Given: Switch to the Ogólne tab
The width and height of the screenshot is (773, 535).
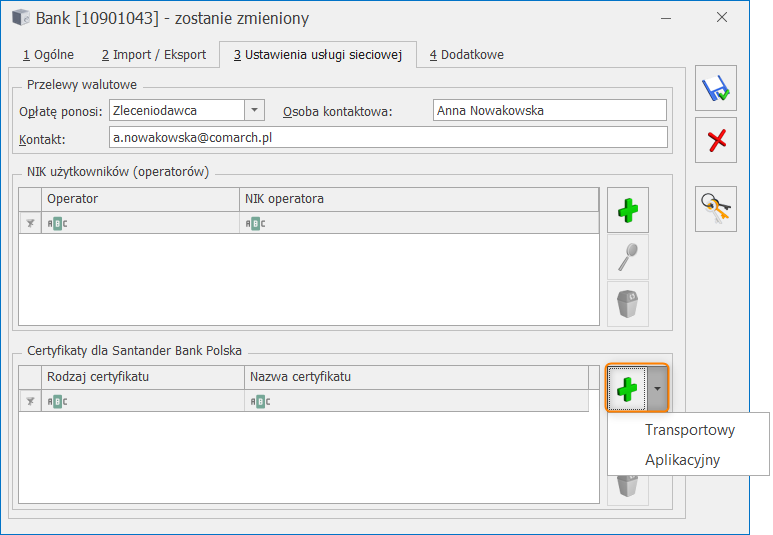Looking at the screenshot, I should [48, 54].
